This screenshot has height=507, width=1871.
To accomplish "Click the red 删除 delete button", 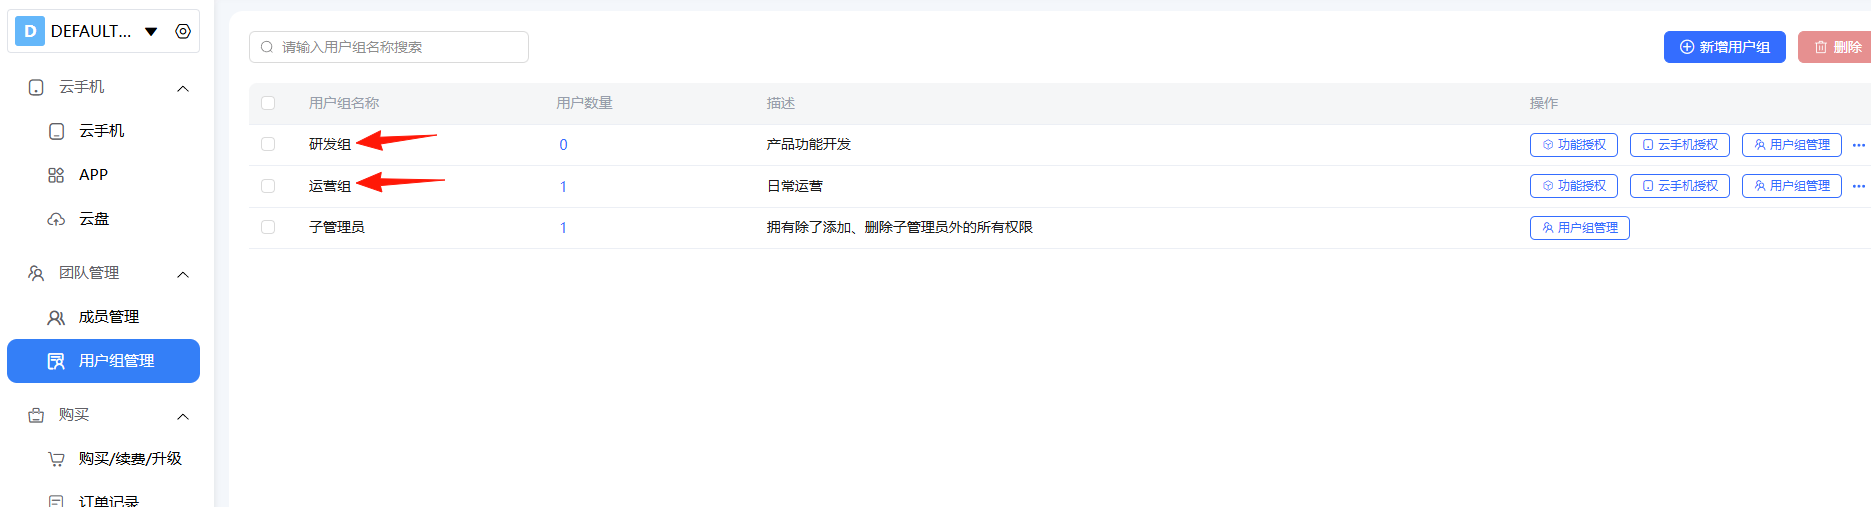I will [1837, 47].
